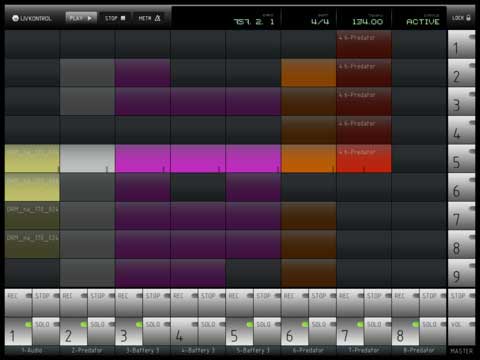
Task: Launch scene 6
Action: 461,188
